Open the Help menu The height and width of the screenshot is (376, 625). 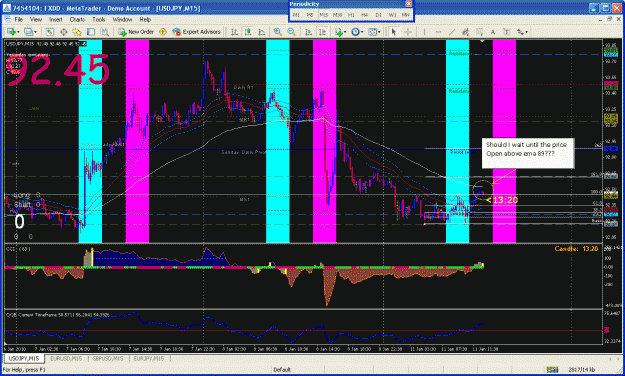tap(145, 19)
